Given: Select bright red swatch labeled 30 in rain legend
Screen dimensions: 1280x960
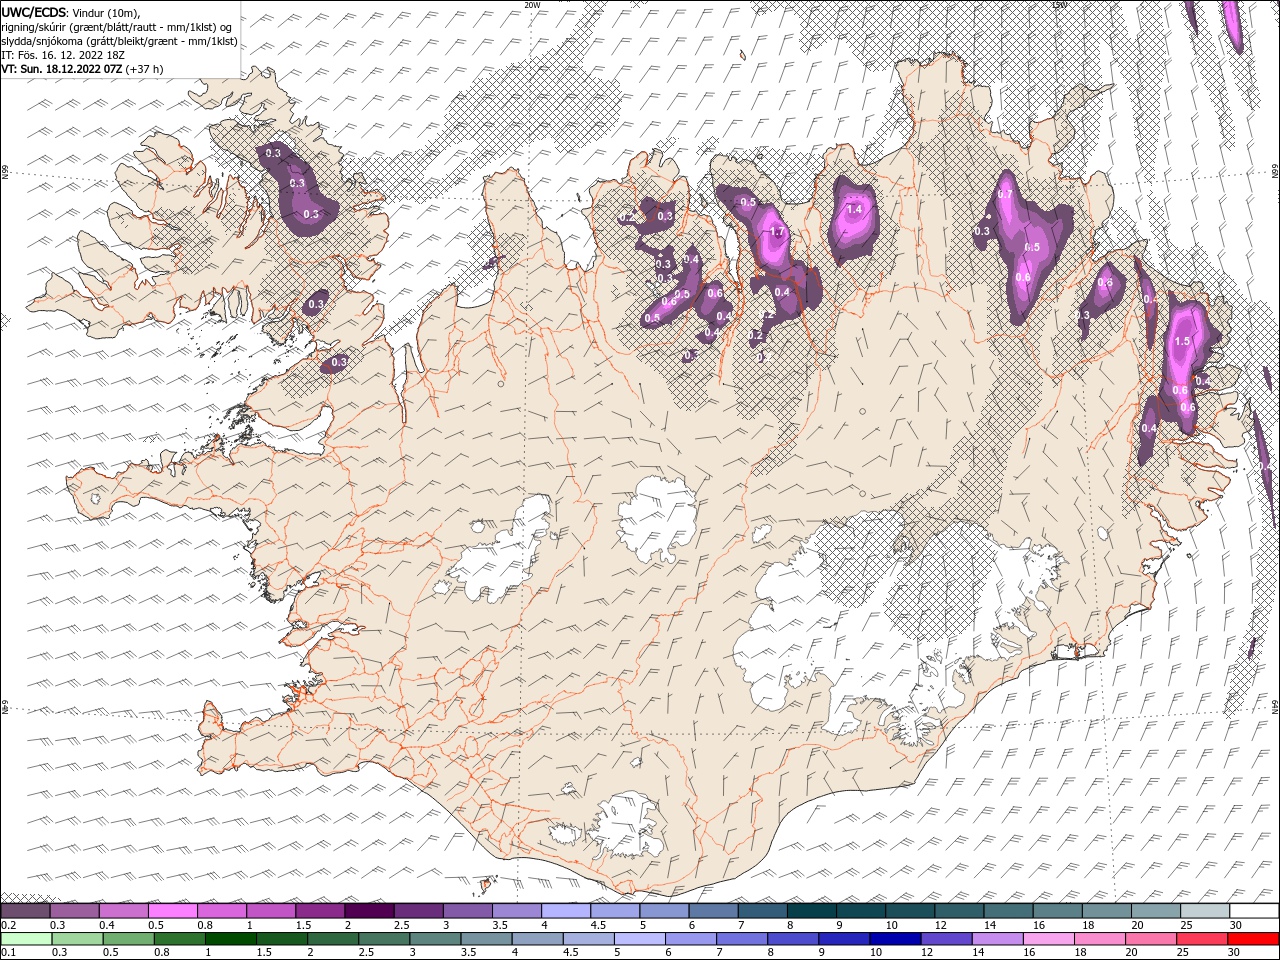Looking at the screenshot, I should [1252, 939].
